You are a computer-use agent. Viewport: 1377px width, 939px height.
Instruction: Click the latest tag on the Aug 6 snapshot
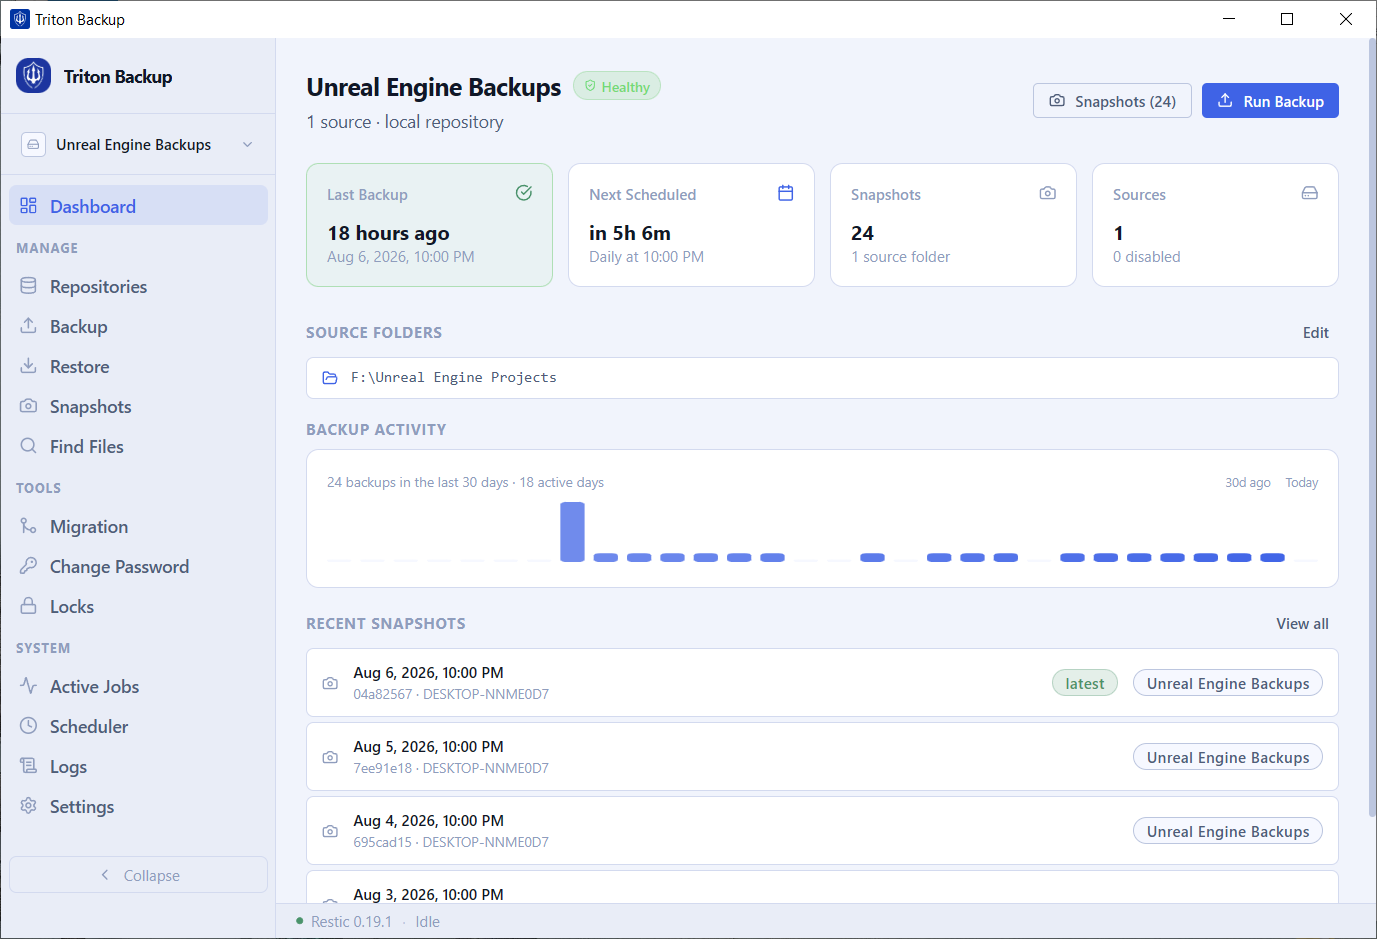[x=1085, y=683]
